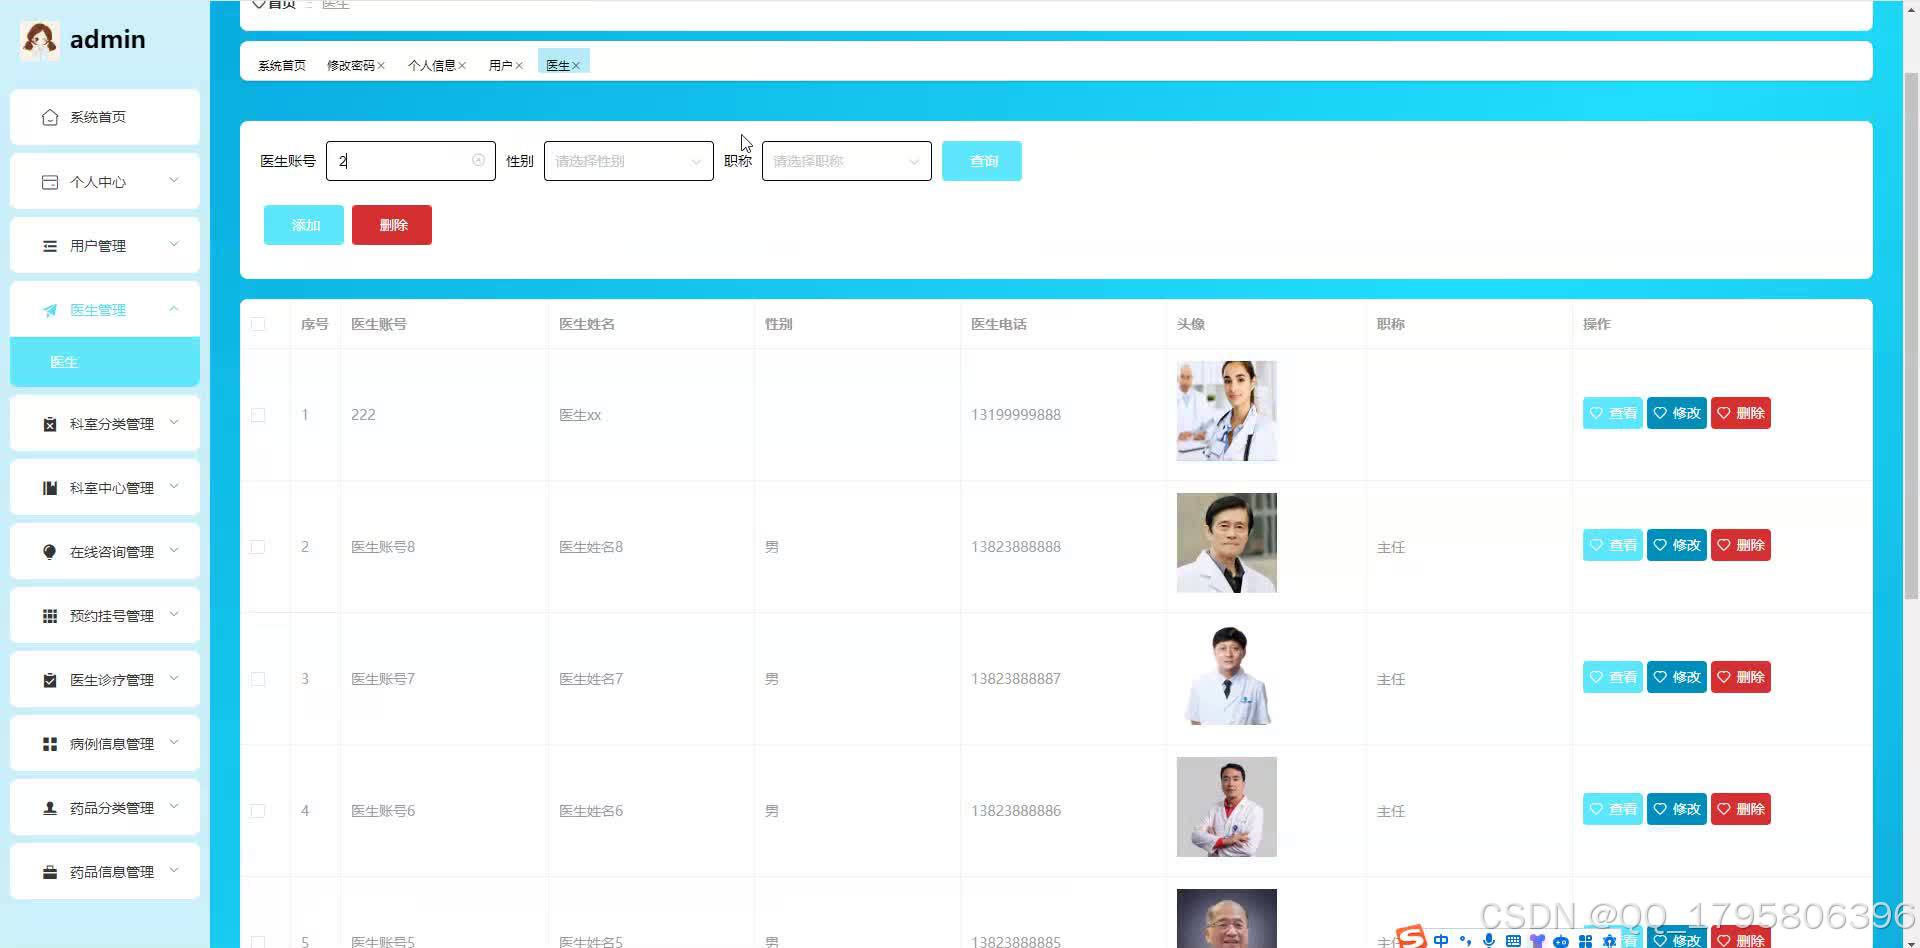1920x948 pixels.
Task: Click the 用户管理 list icon
Action: pos(50,246)
